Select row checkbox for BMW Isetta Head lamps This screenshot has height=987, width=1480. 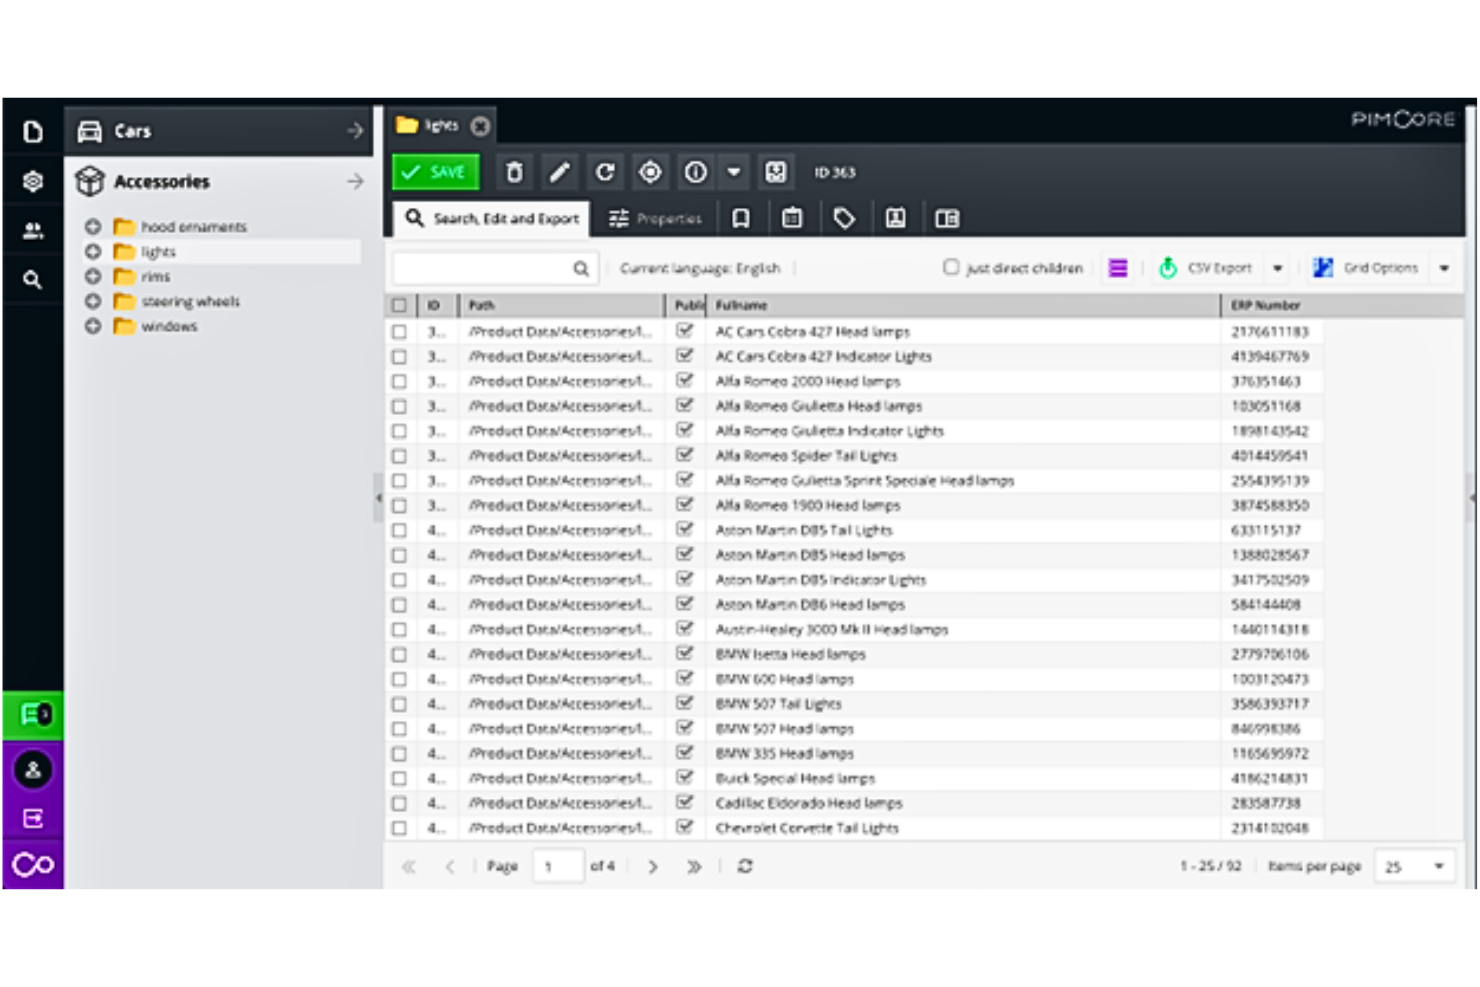[399, 654]
